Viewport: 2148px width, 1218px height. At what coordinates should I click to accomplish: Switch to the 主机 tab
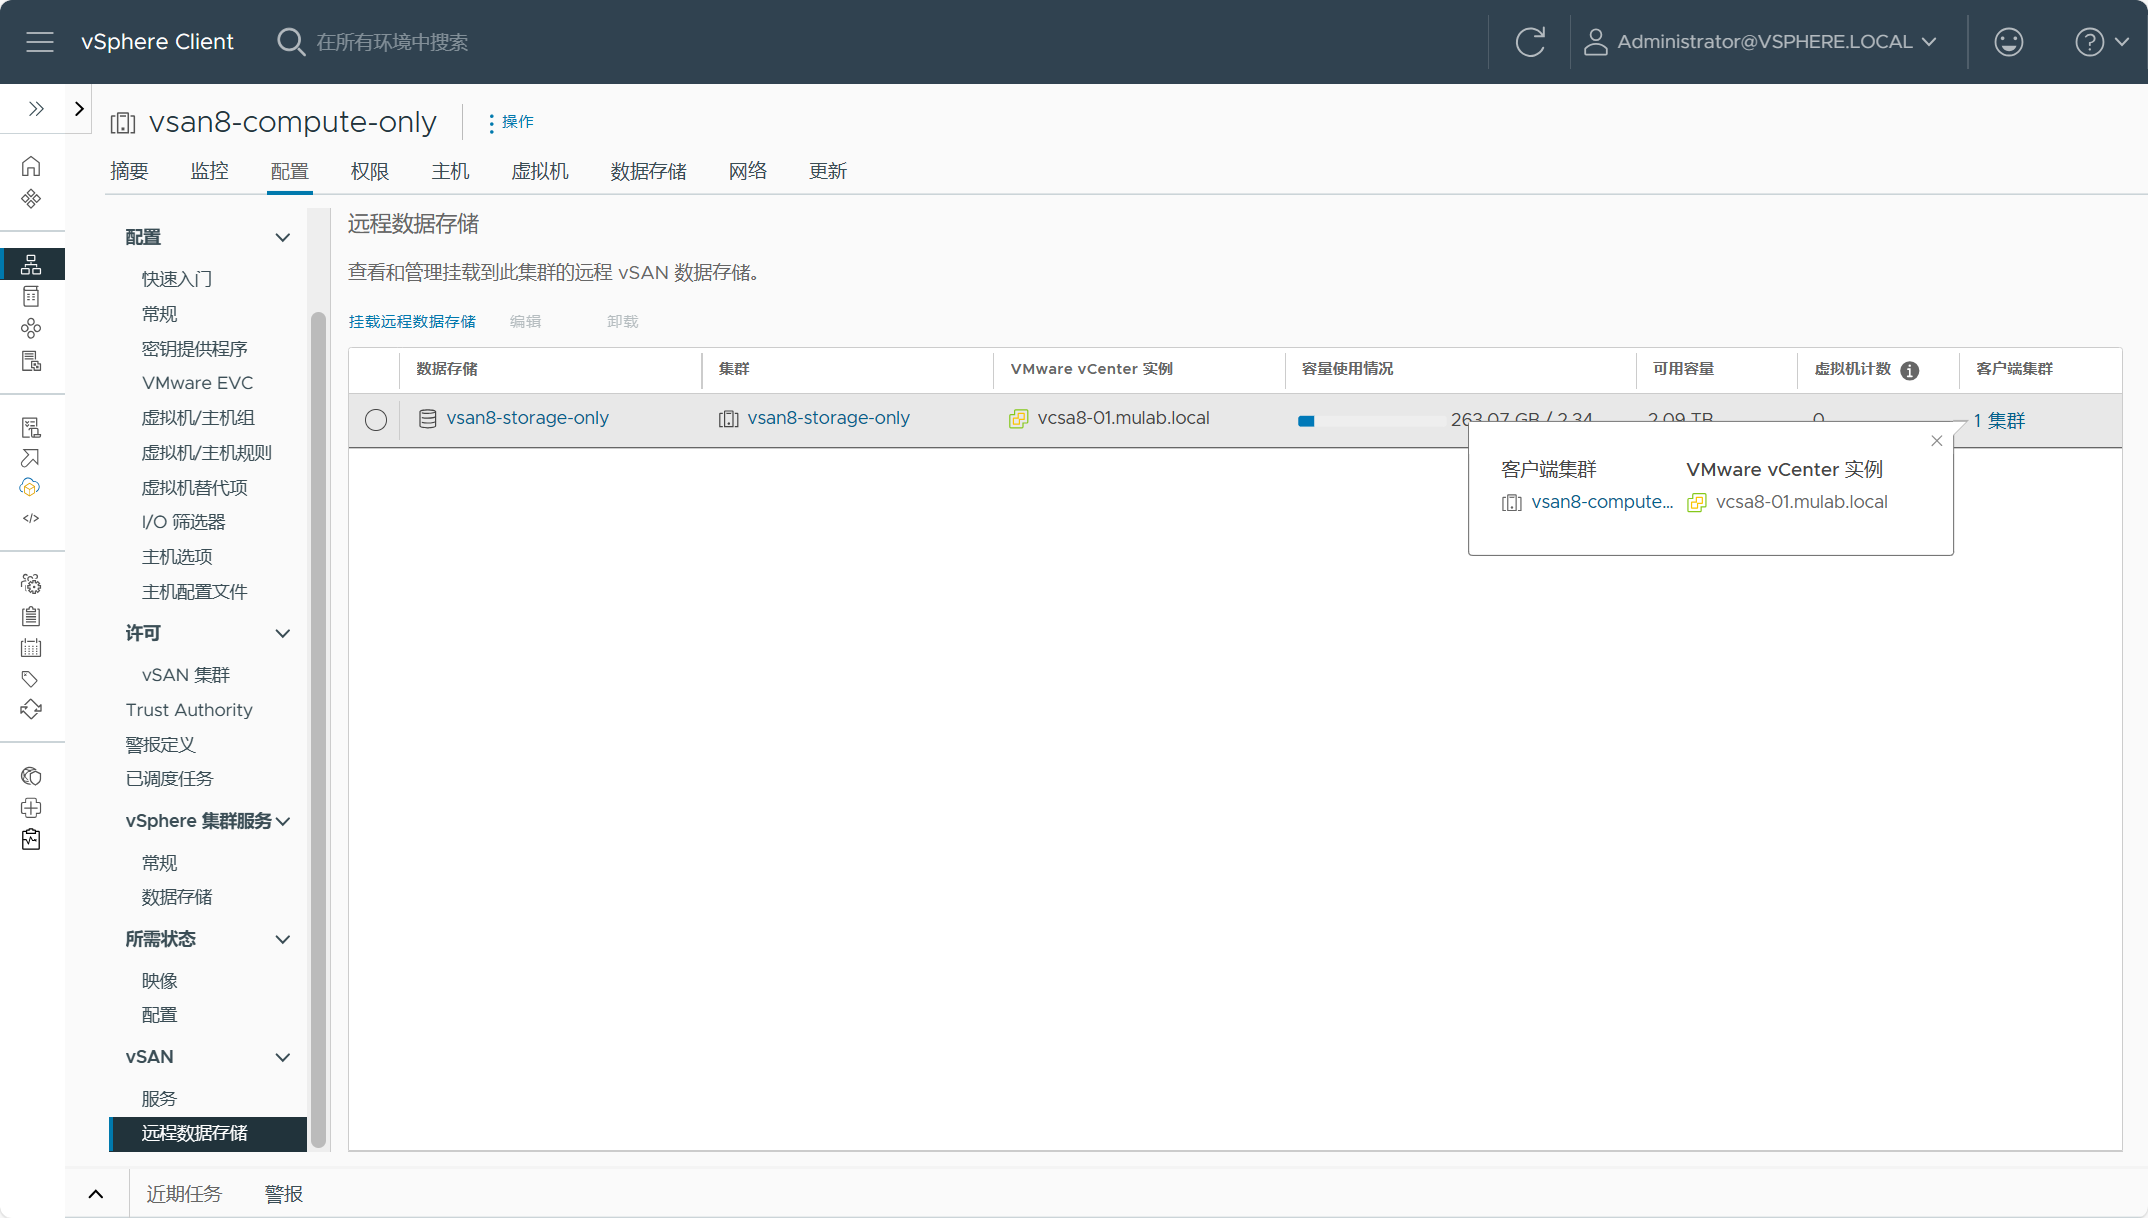click(451, 171)
